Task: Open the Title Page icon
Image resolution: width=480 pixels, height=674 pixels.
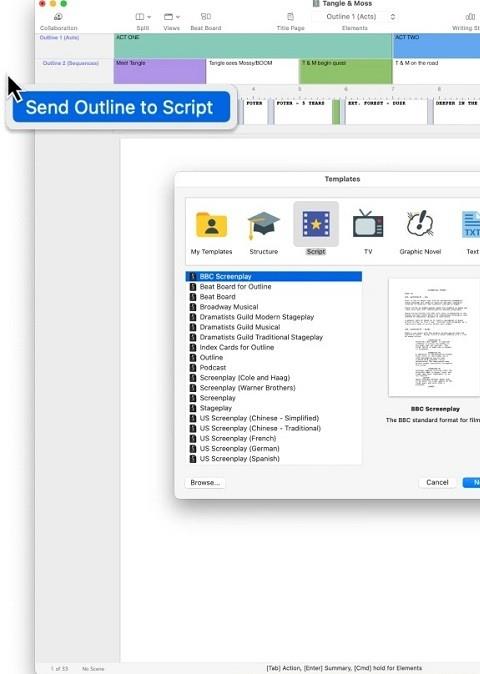Action: click(290, 16)
